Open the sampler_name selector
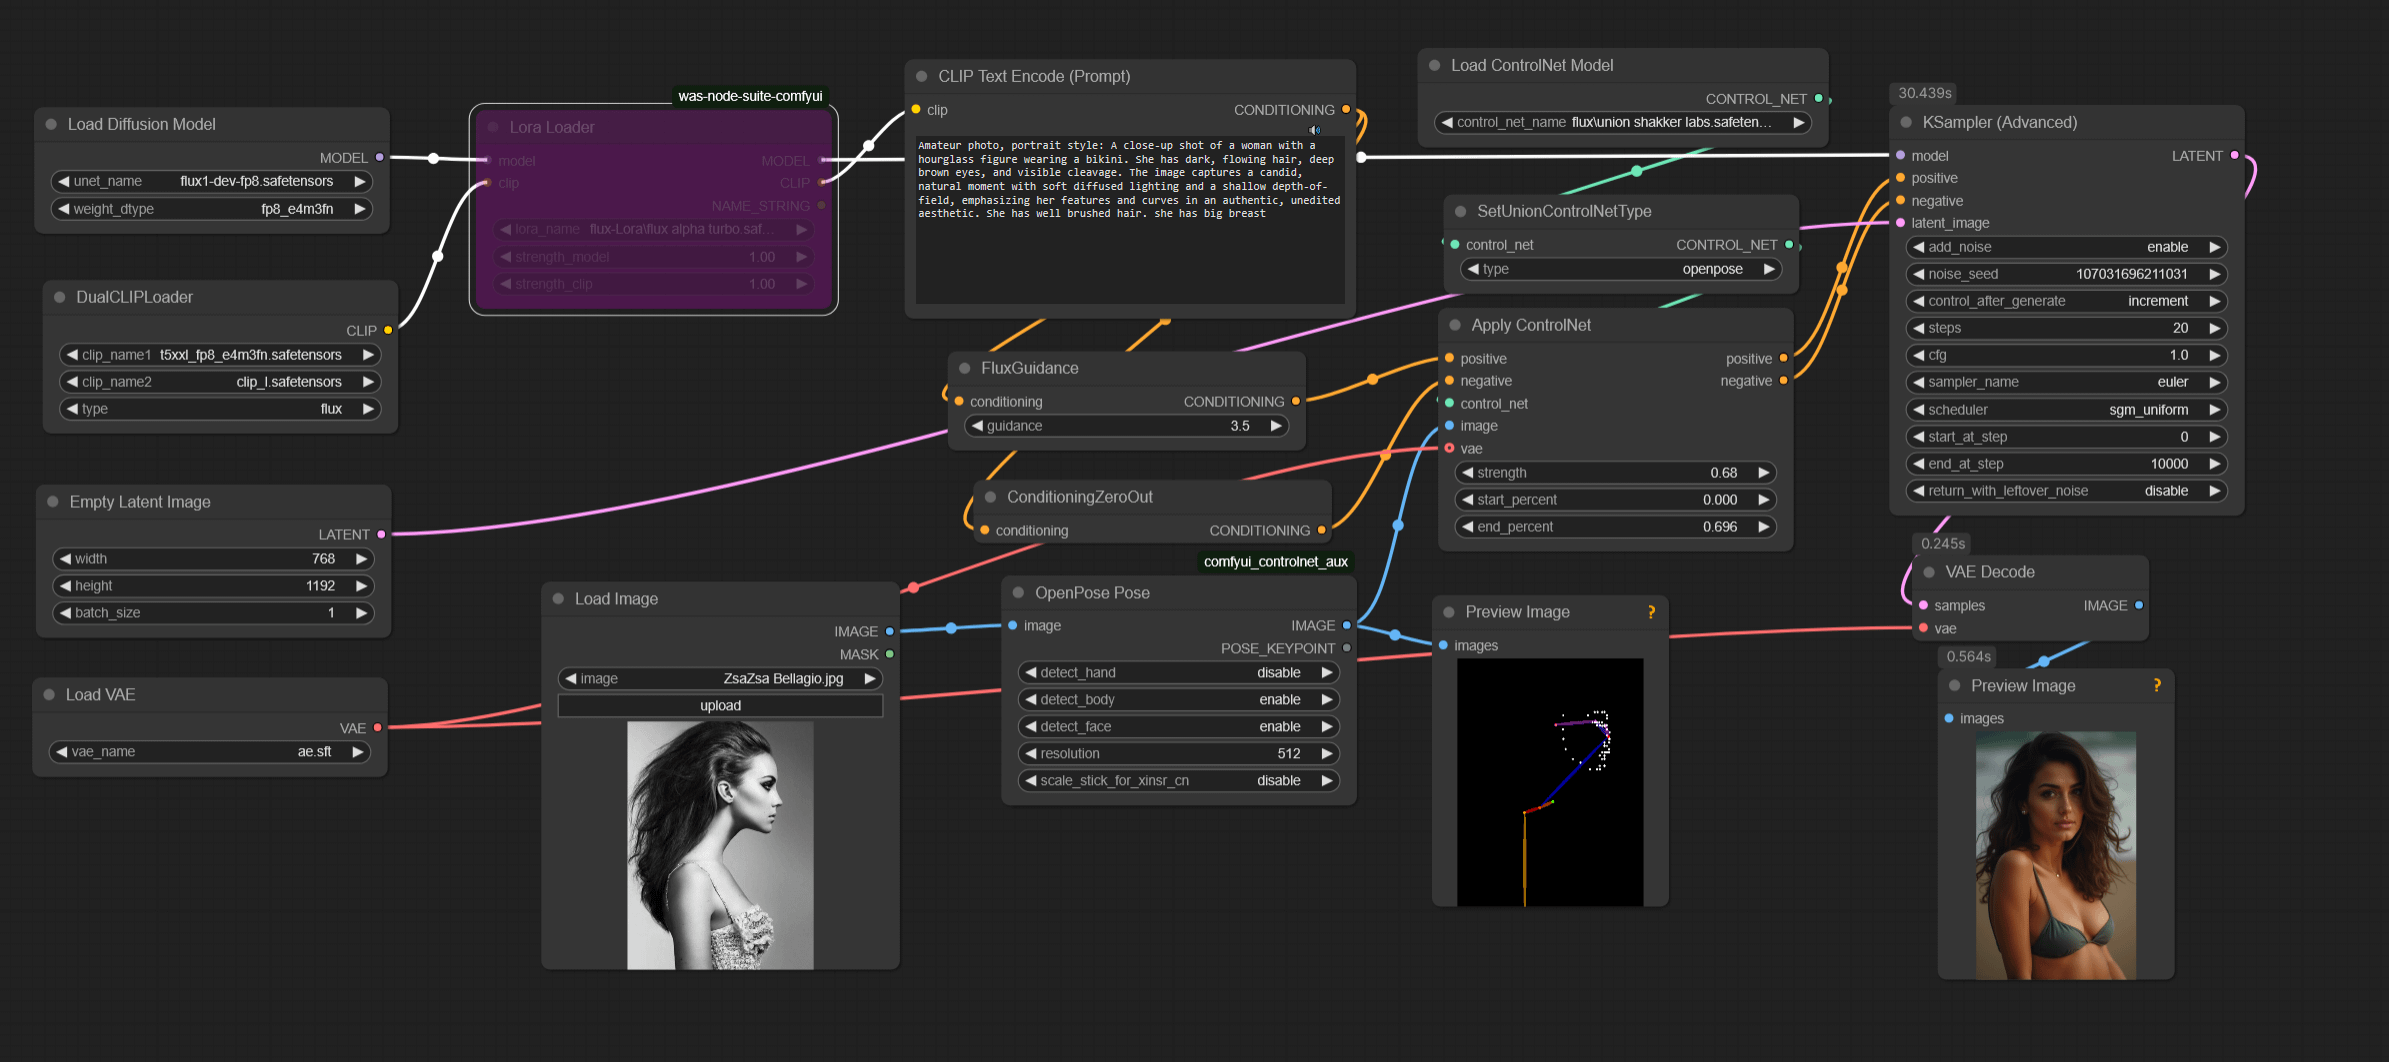 [2066, 382]
